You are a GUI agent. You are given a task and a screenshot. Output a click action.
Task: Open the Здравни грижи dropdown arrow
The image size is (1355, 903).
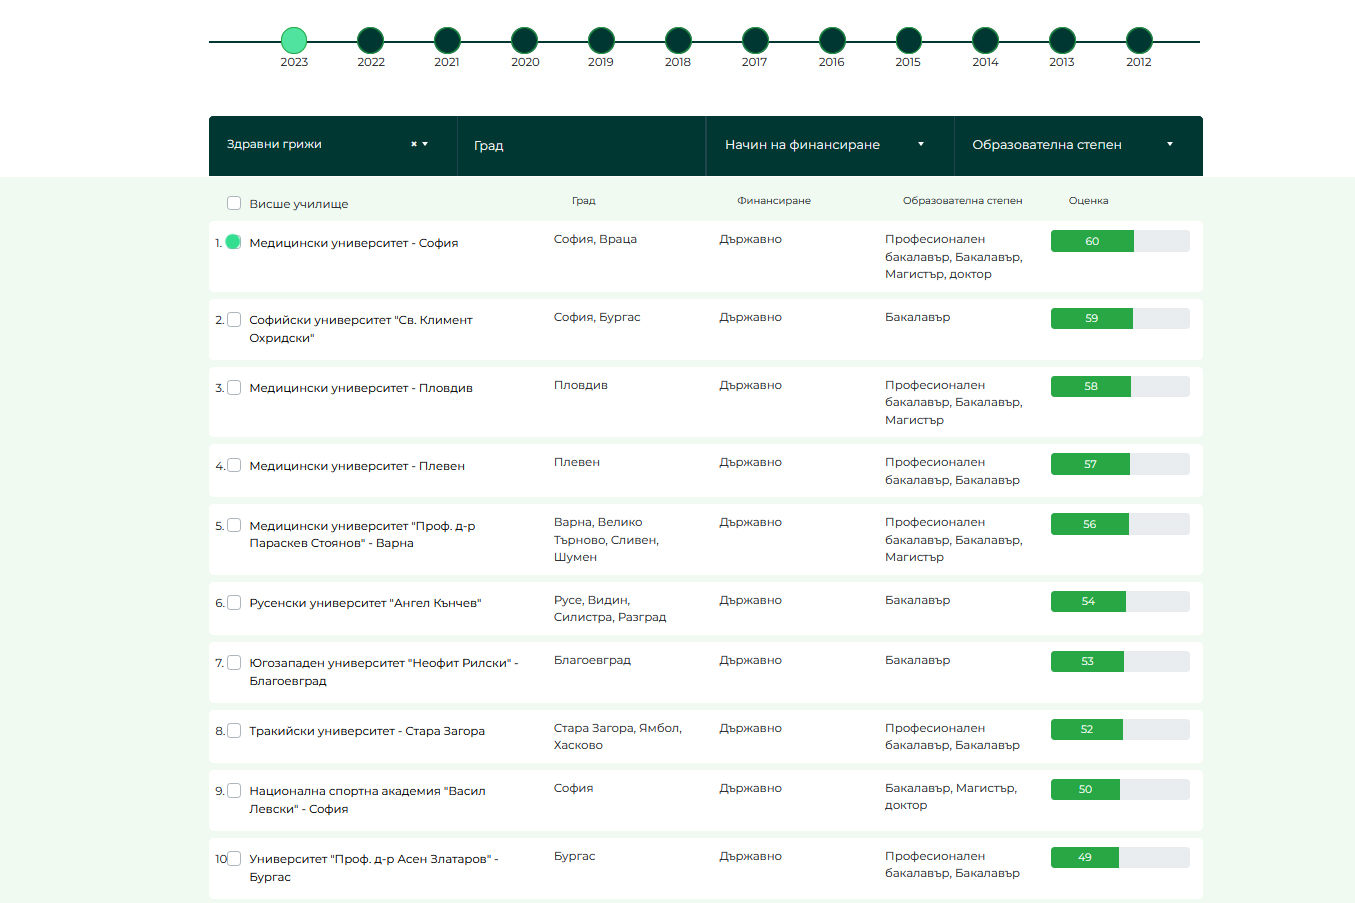(x=425, y=144)
